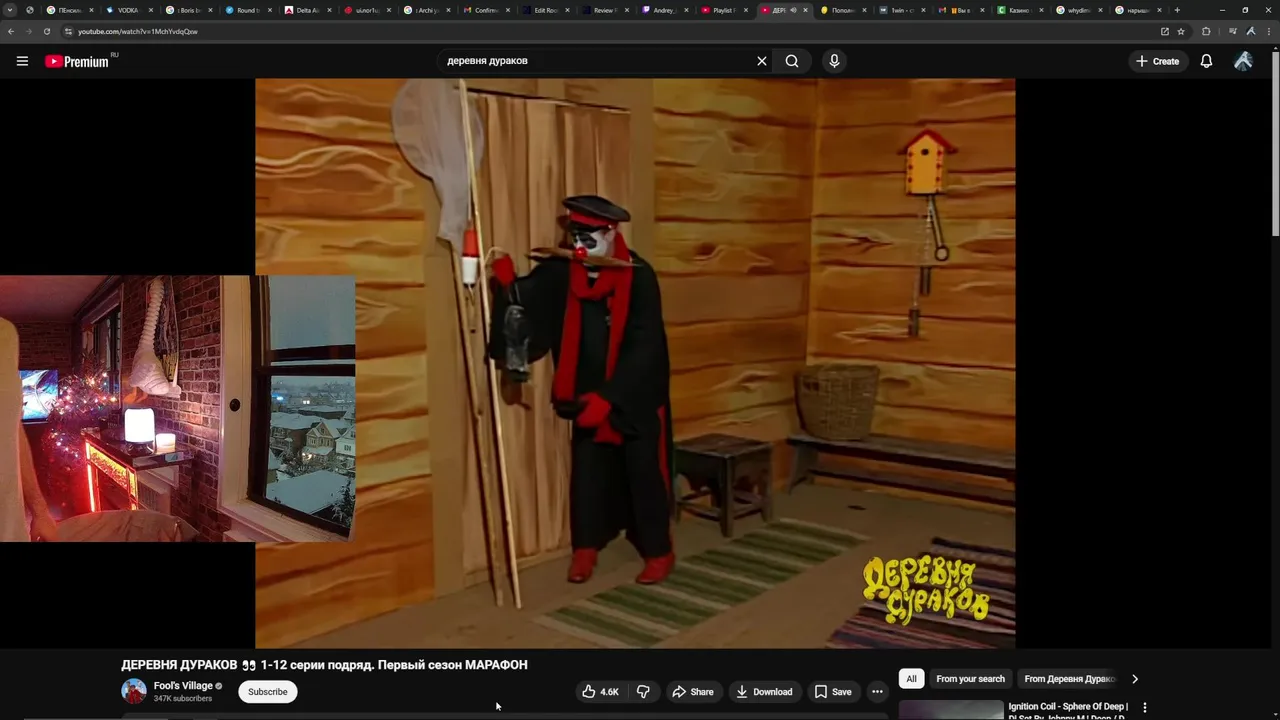Switch to the Round tab
Viewport: 1280px width, 720px height.
pyautogui.click(x=246, y=10)
